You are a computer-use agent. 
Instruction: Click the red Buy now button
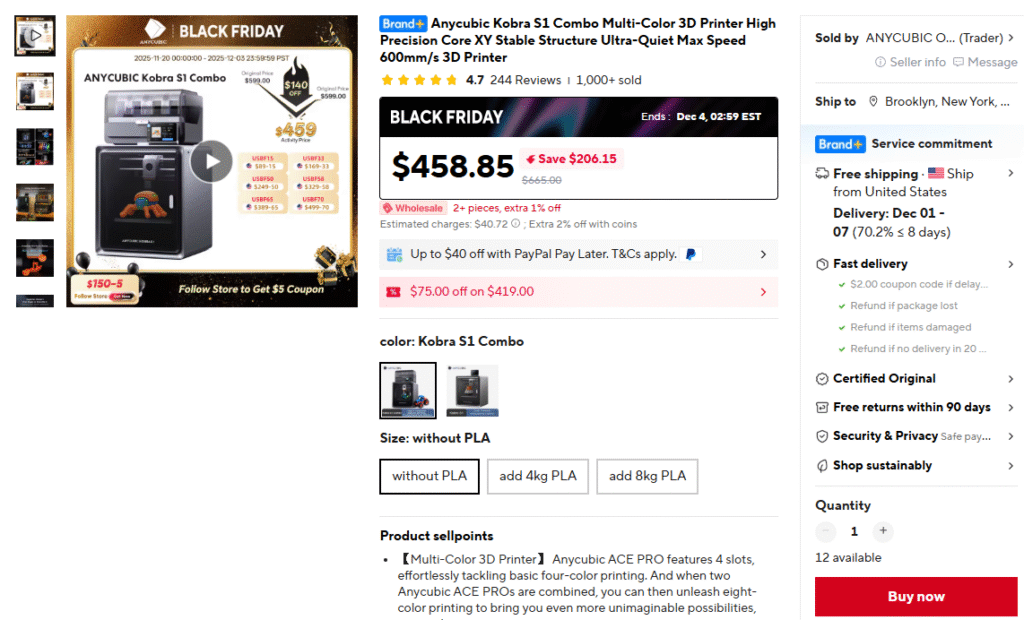tap(916, 596)
